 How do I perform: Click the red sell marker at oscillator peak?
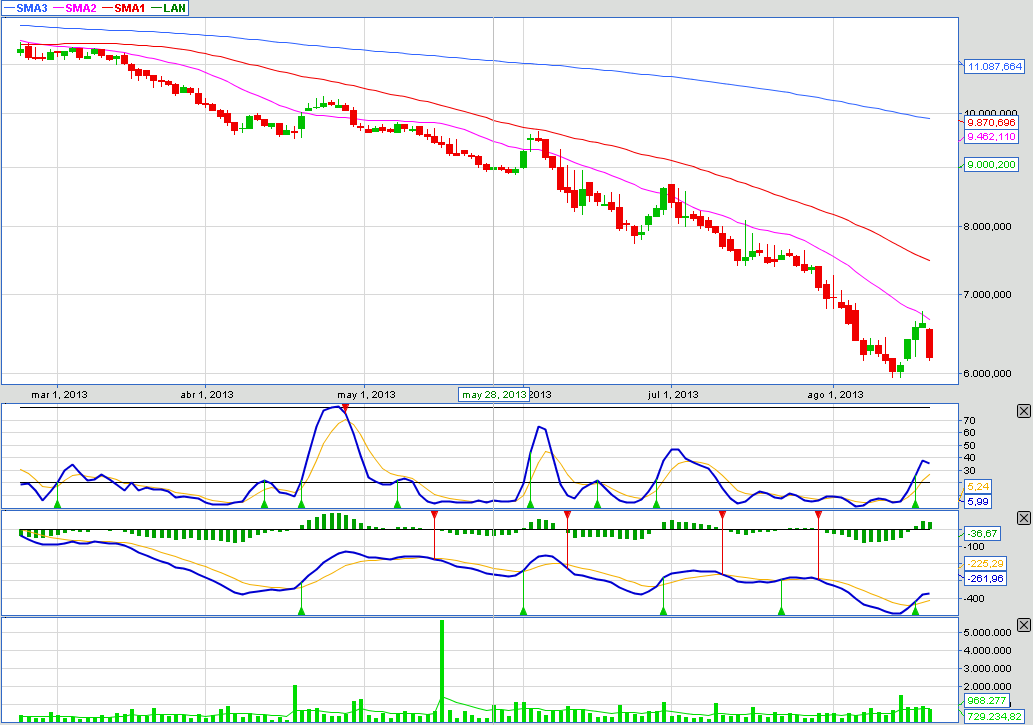[345, 408]
